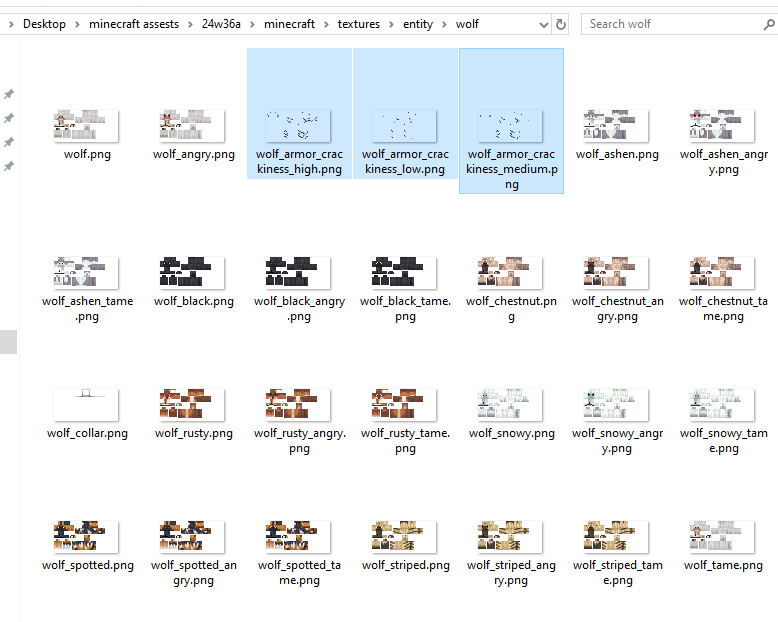Select wolf_tame.png image icon

[x=722, y=537]
